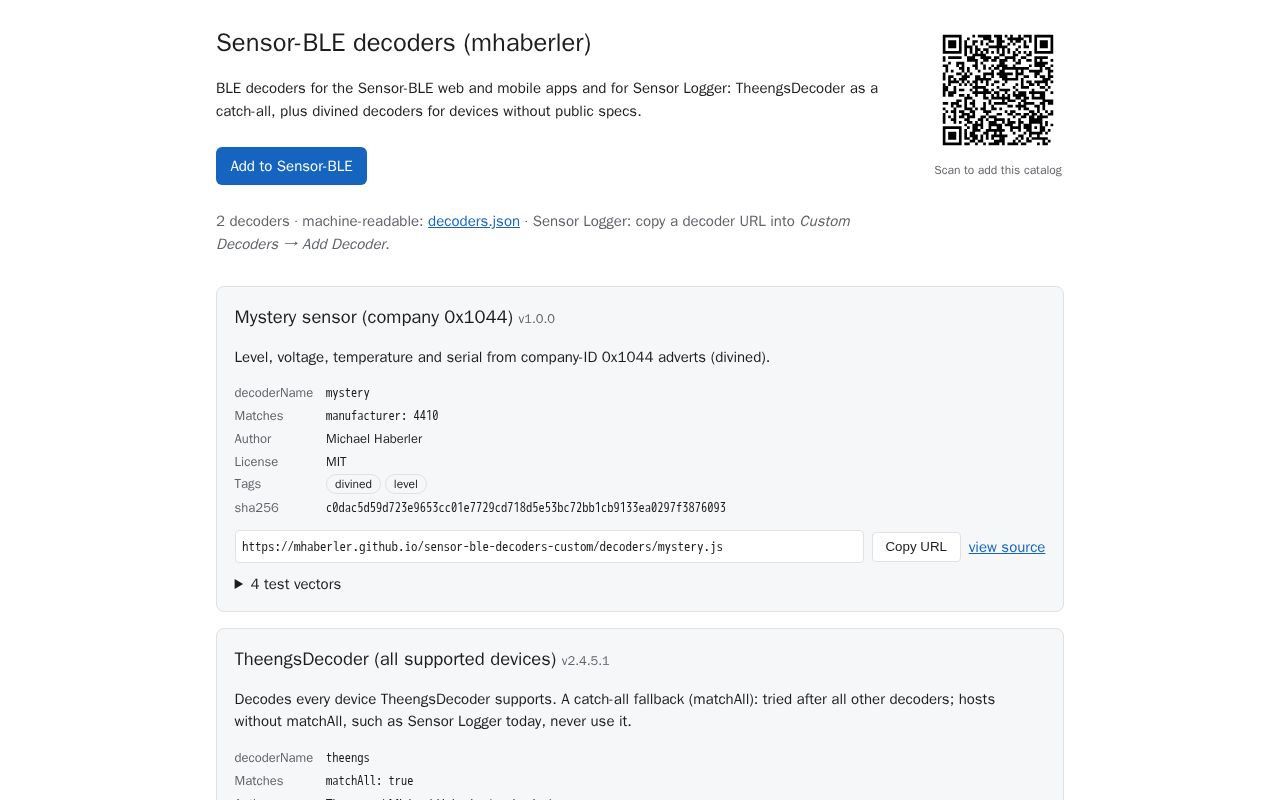Click the 2 decoders count text

(x=253, y=221)
